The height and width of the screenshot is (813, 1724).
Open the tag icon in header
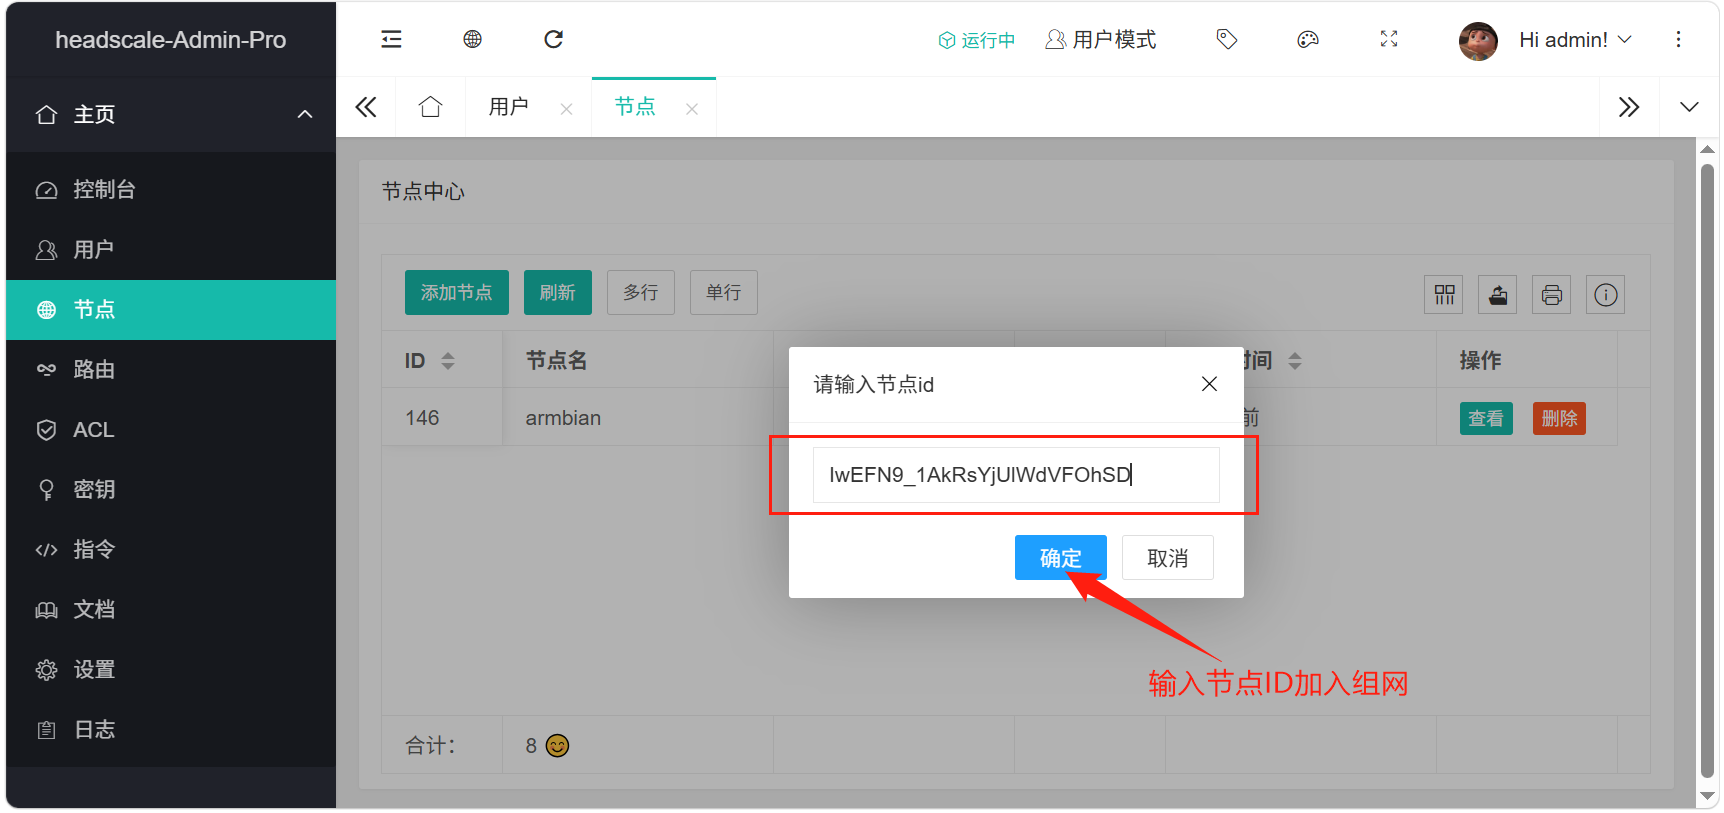pos(1227,39)
